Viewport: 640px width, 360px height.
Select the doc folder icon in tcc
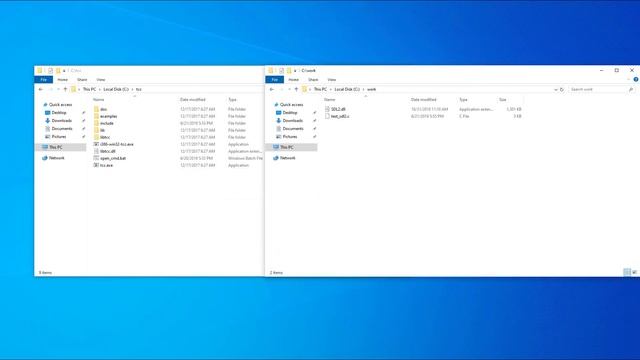(x=96, y=109)
